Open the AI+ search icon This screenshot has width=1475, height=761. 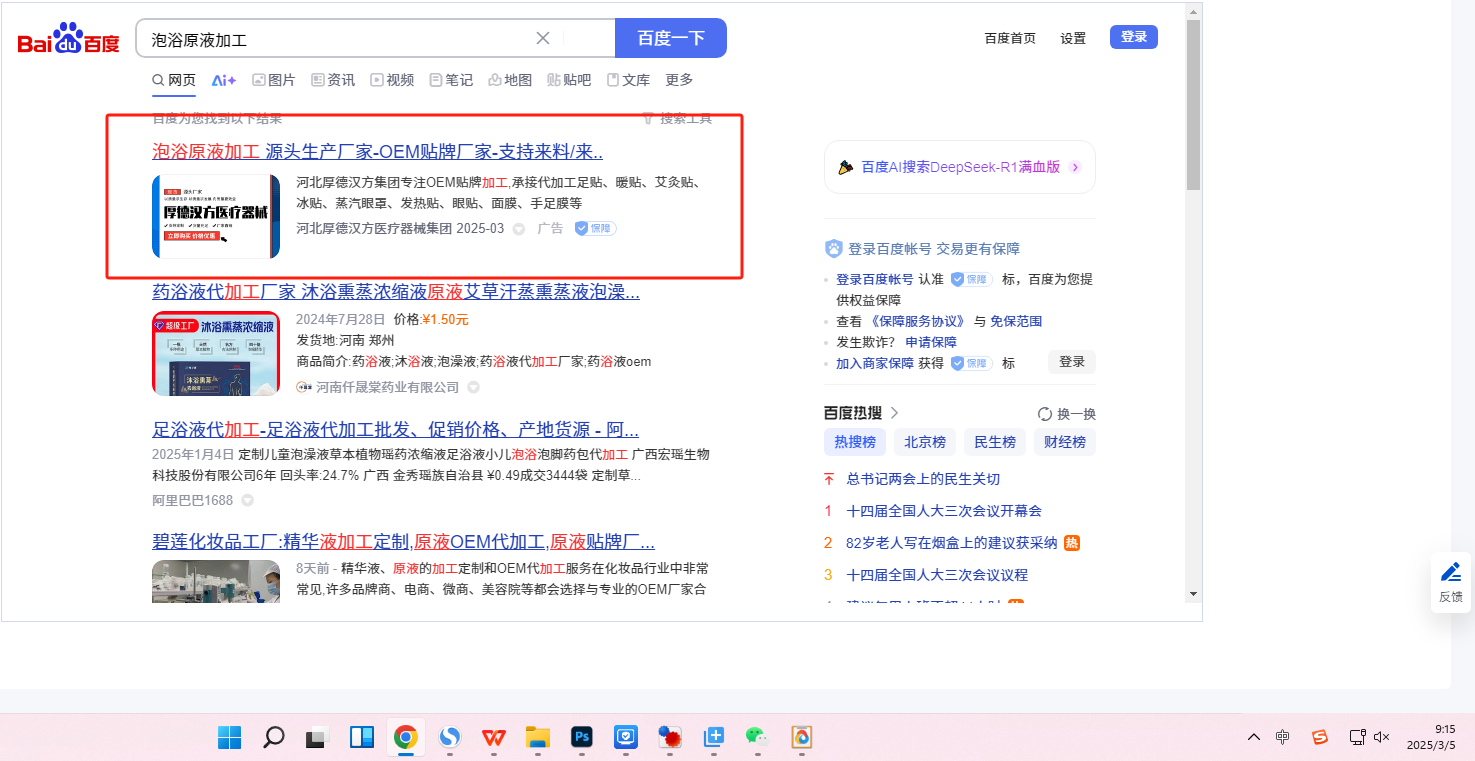point(224,80)
